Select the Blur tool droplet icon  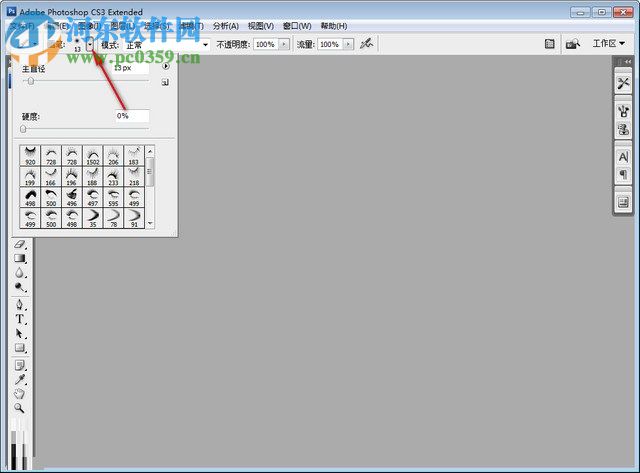click(x=20, y=273)
